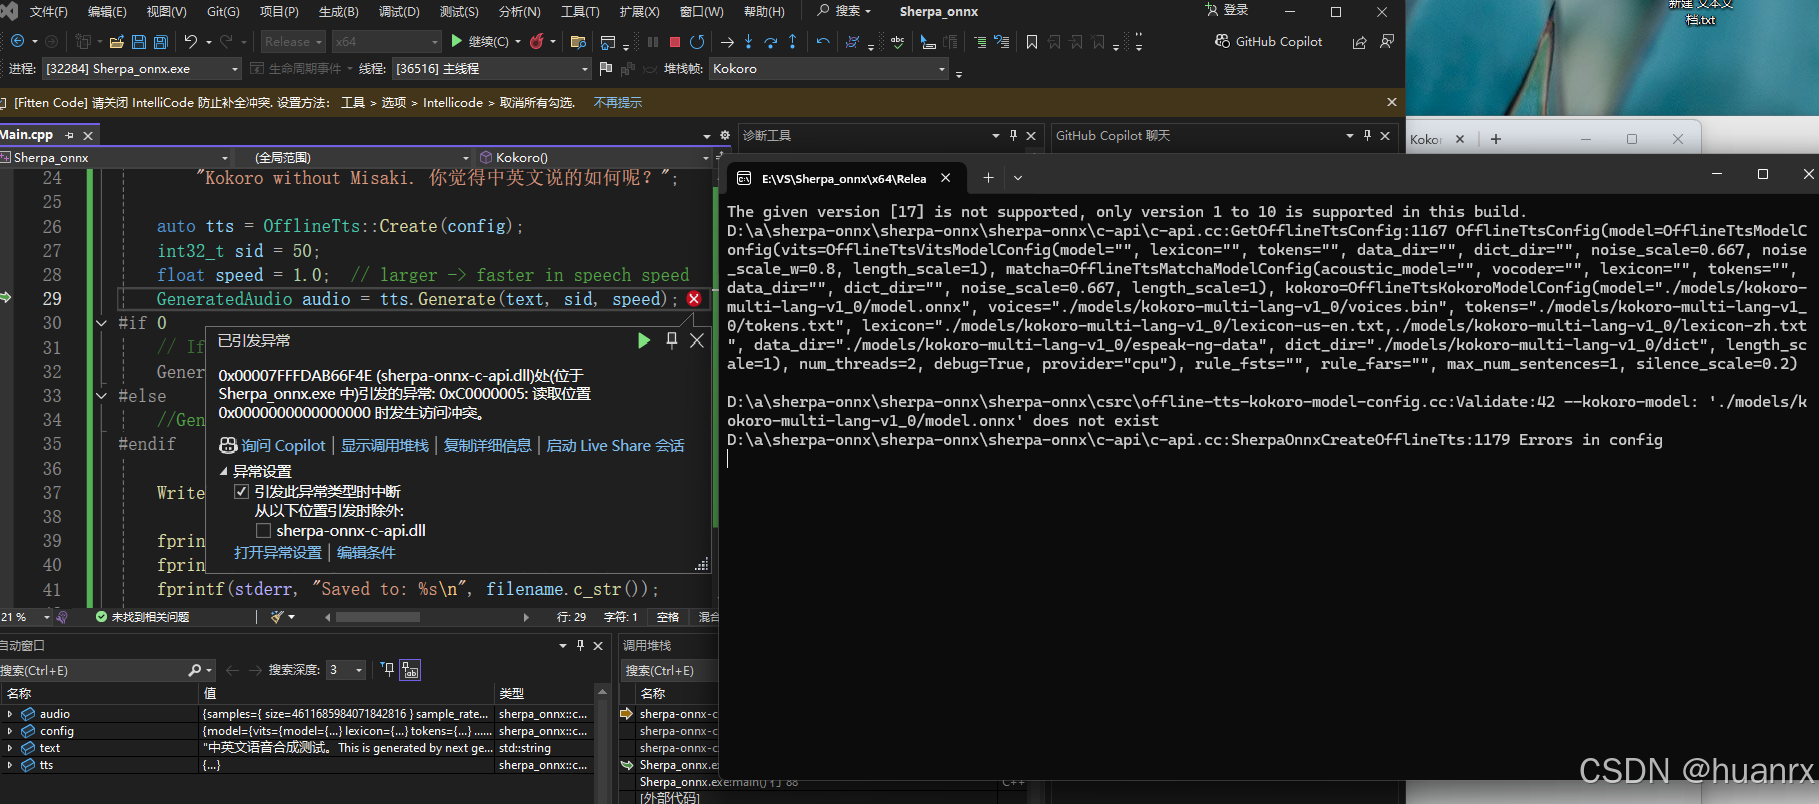Click the GitHub Copilot toolbar button
Viewport: 1819px width, 804px height.
[1268, 42]
